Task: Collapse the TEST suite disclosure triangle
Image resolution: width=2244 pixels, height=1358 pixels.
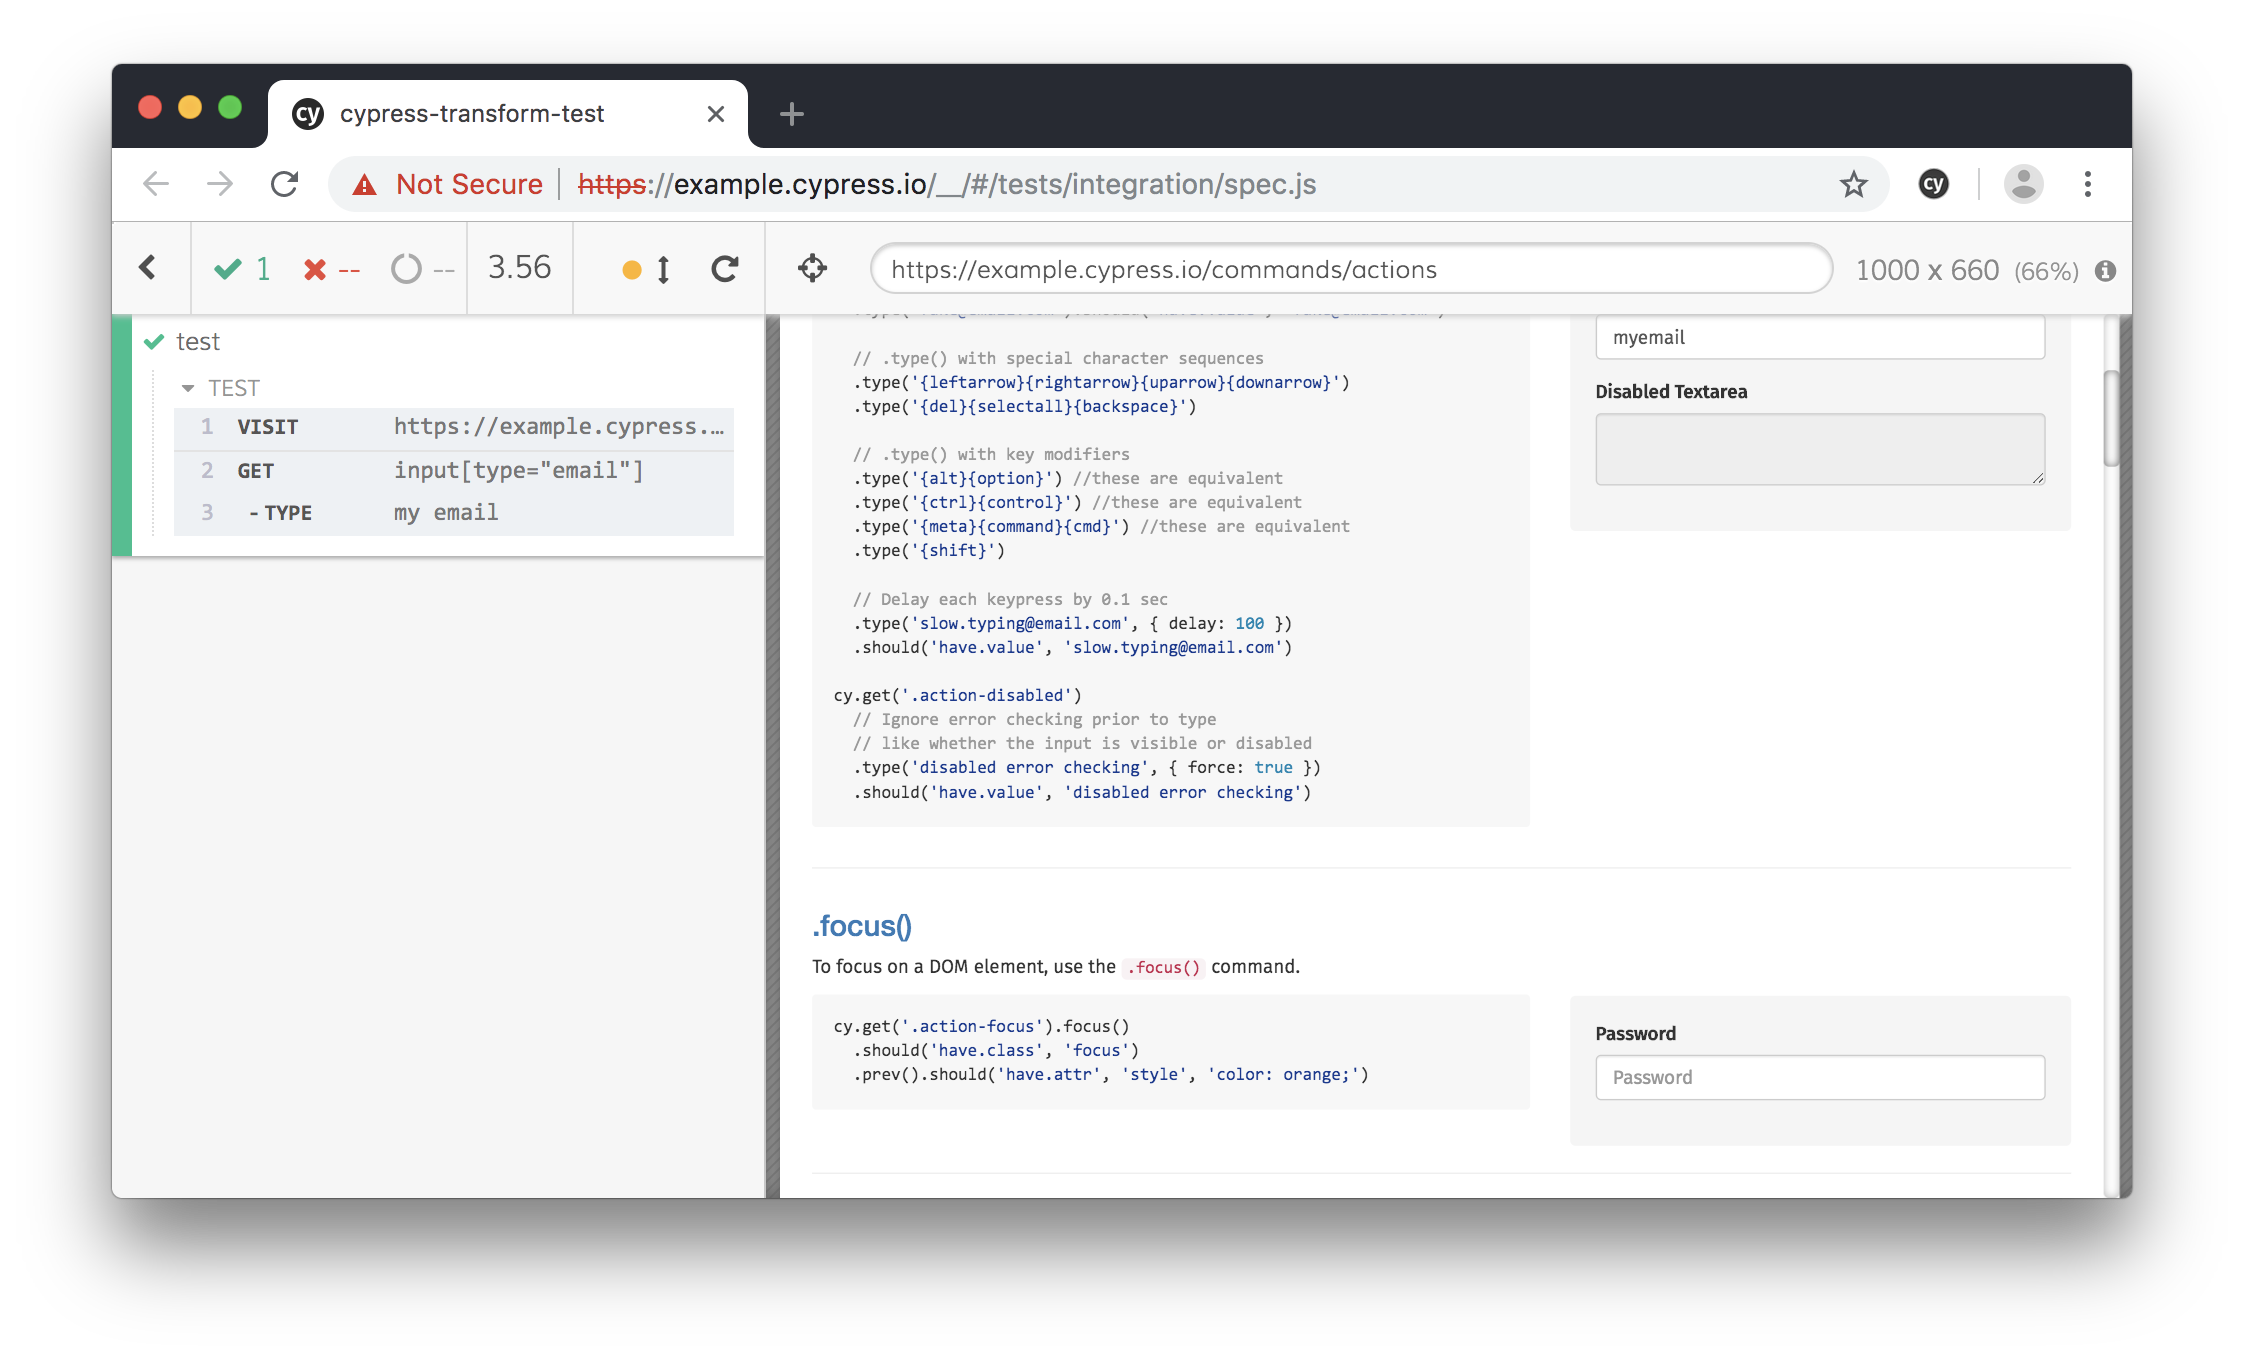Action: [189, 388]
